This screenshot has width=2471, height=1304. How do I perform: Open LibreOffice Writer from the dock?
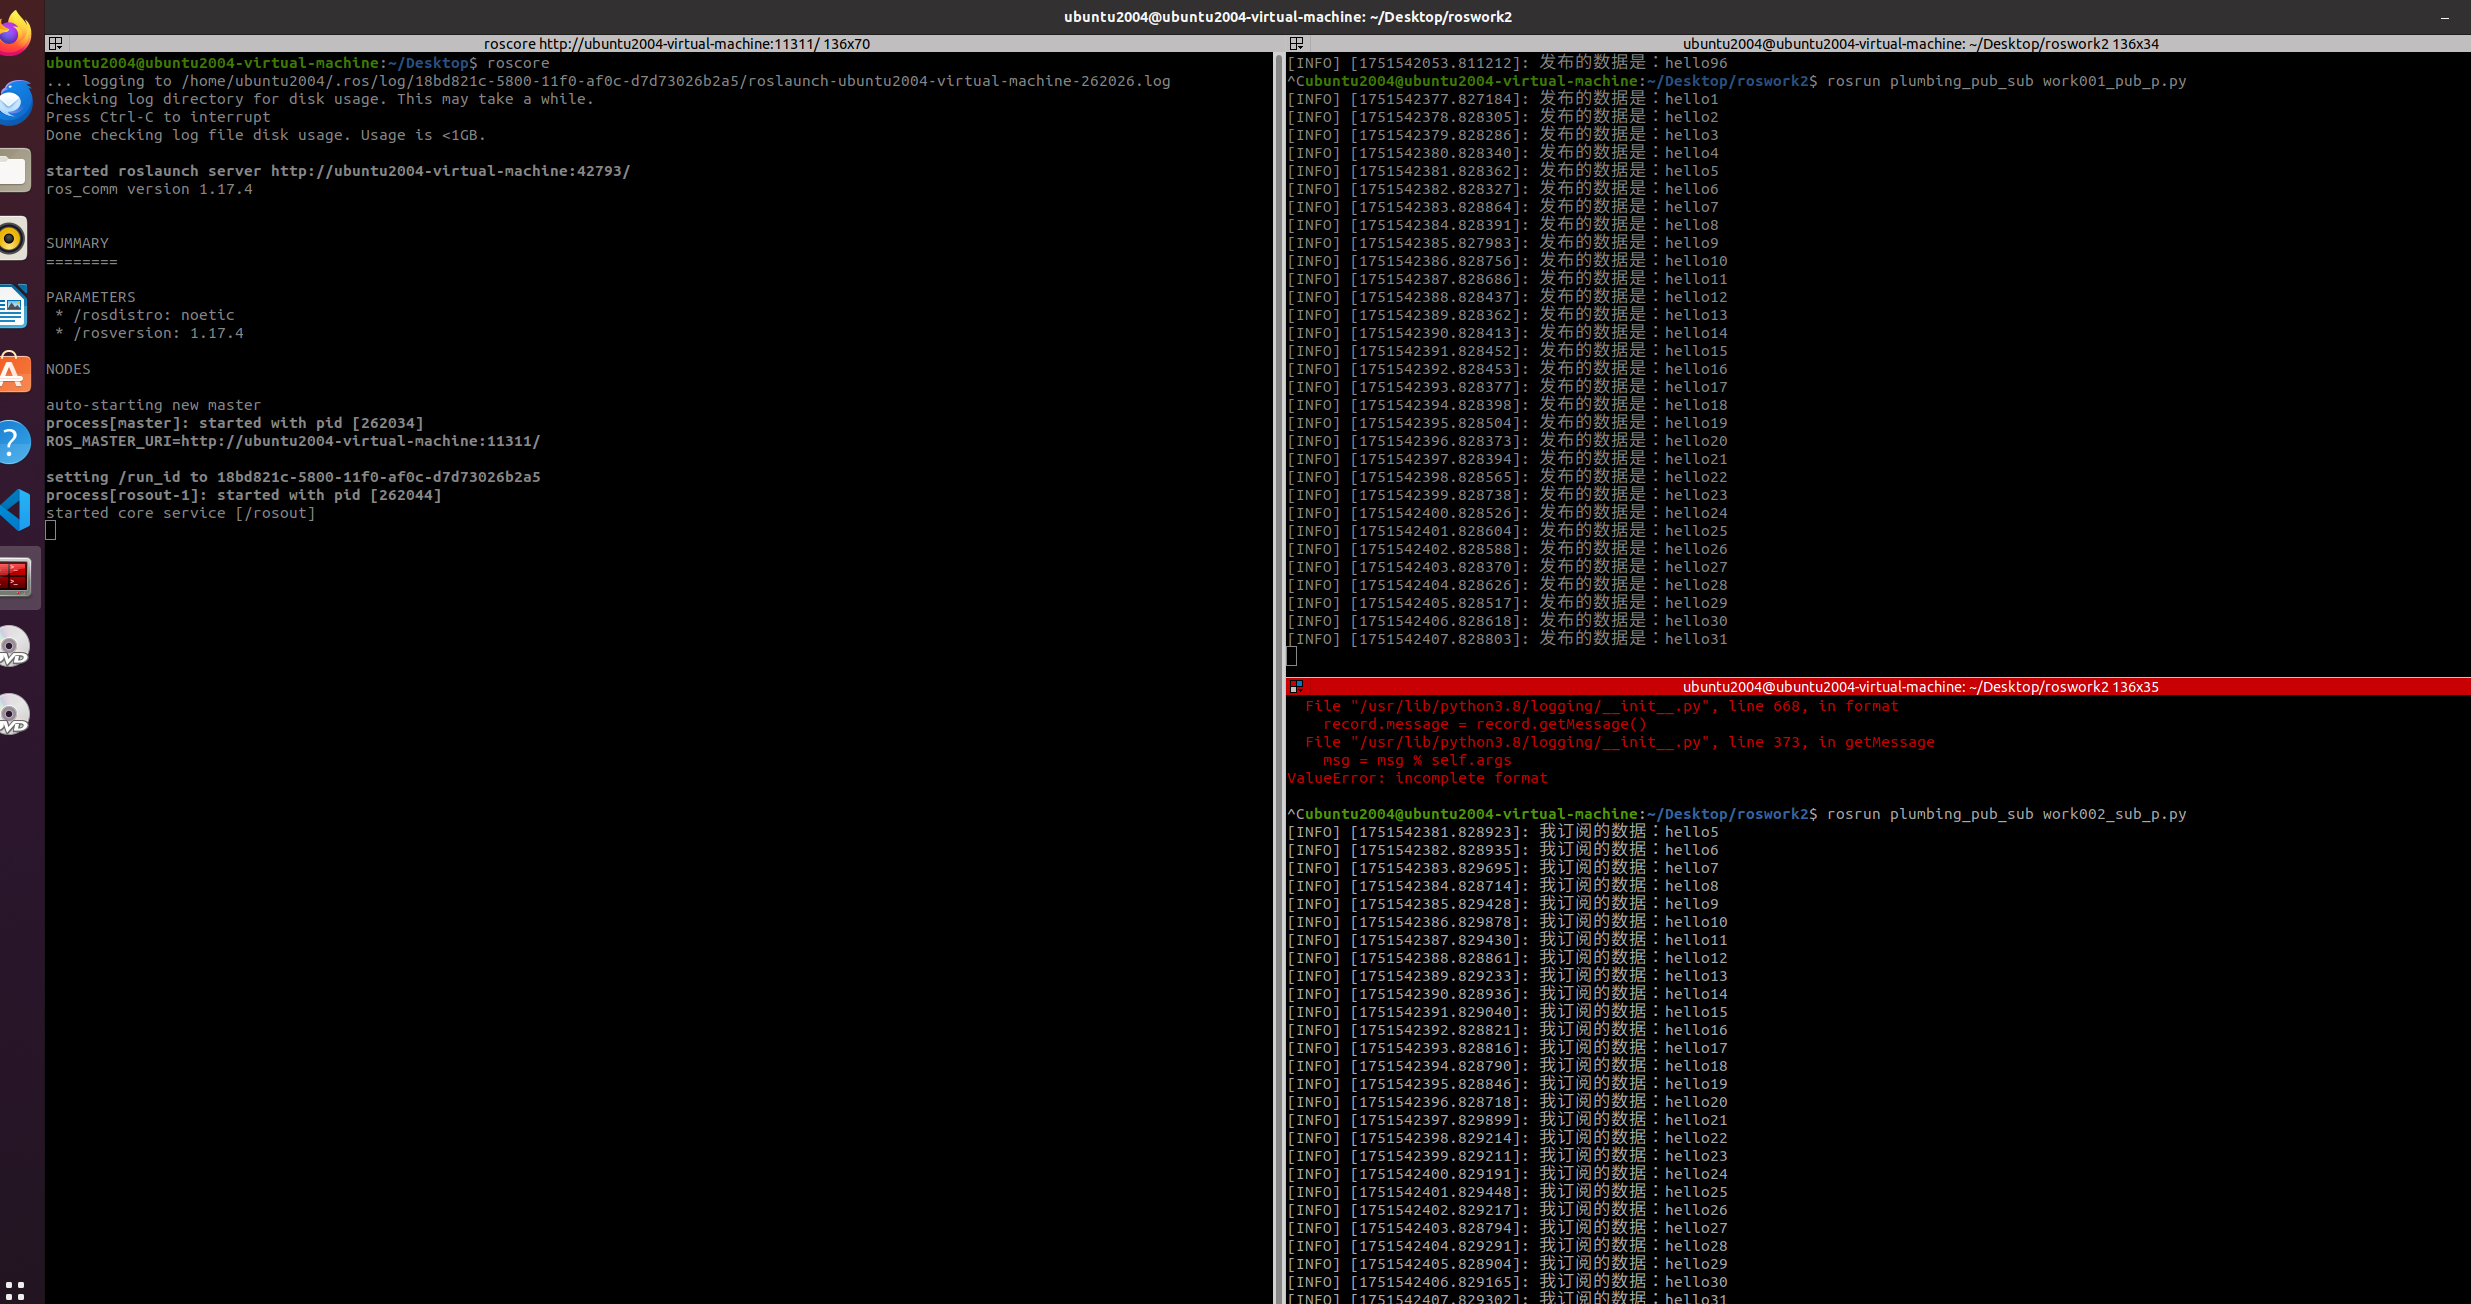click(x=14, y=306)
